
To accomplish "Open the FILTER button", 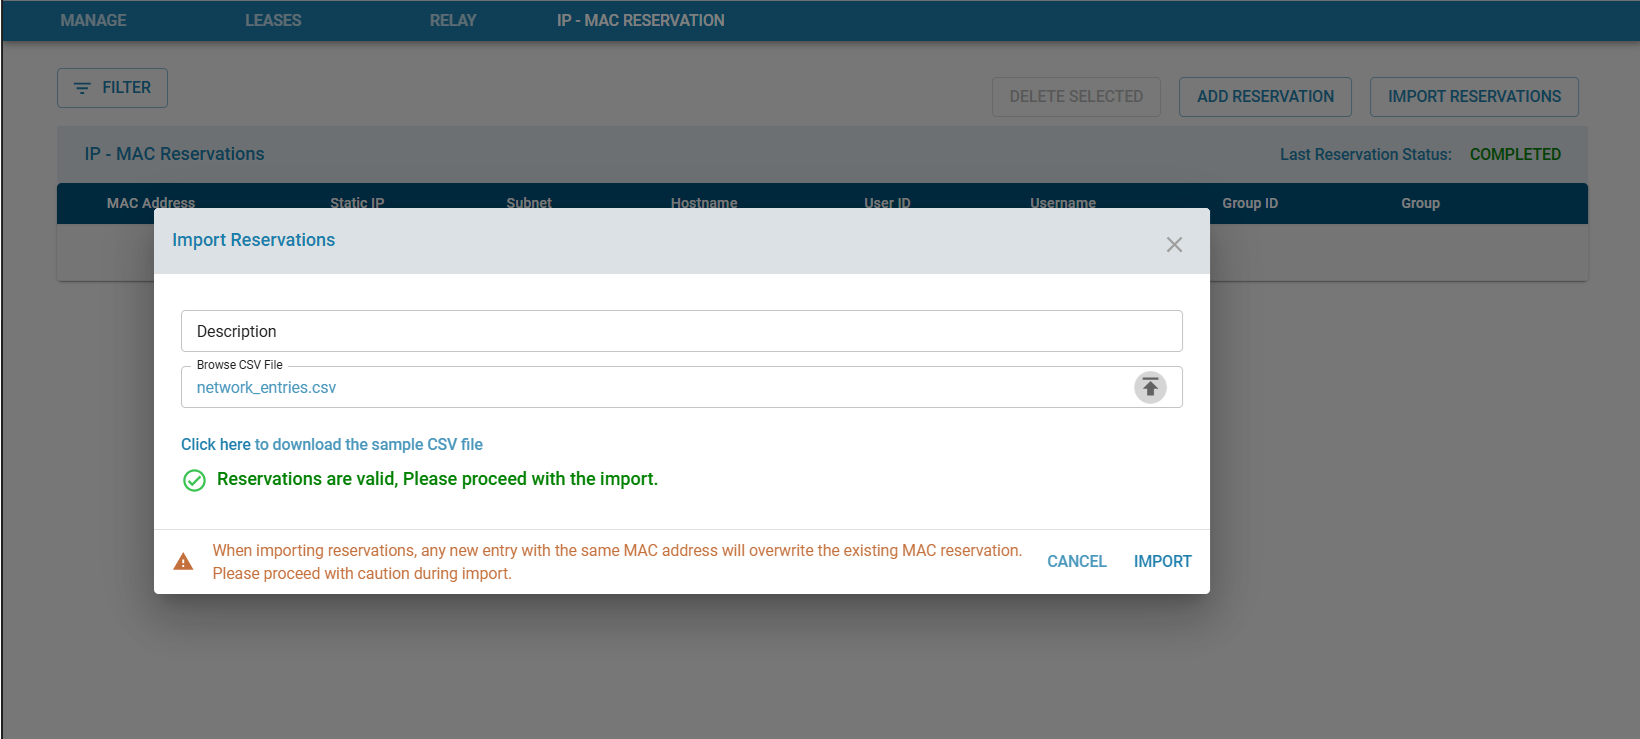I will coord(112,88).
